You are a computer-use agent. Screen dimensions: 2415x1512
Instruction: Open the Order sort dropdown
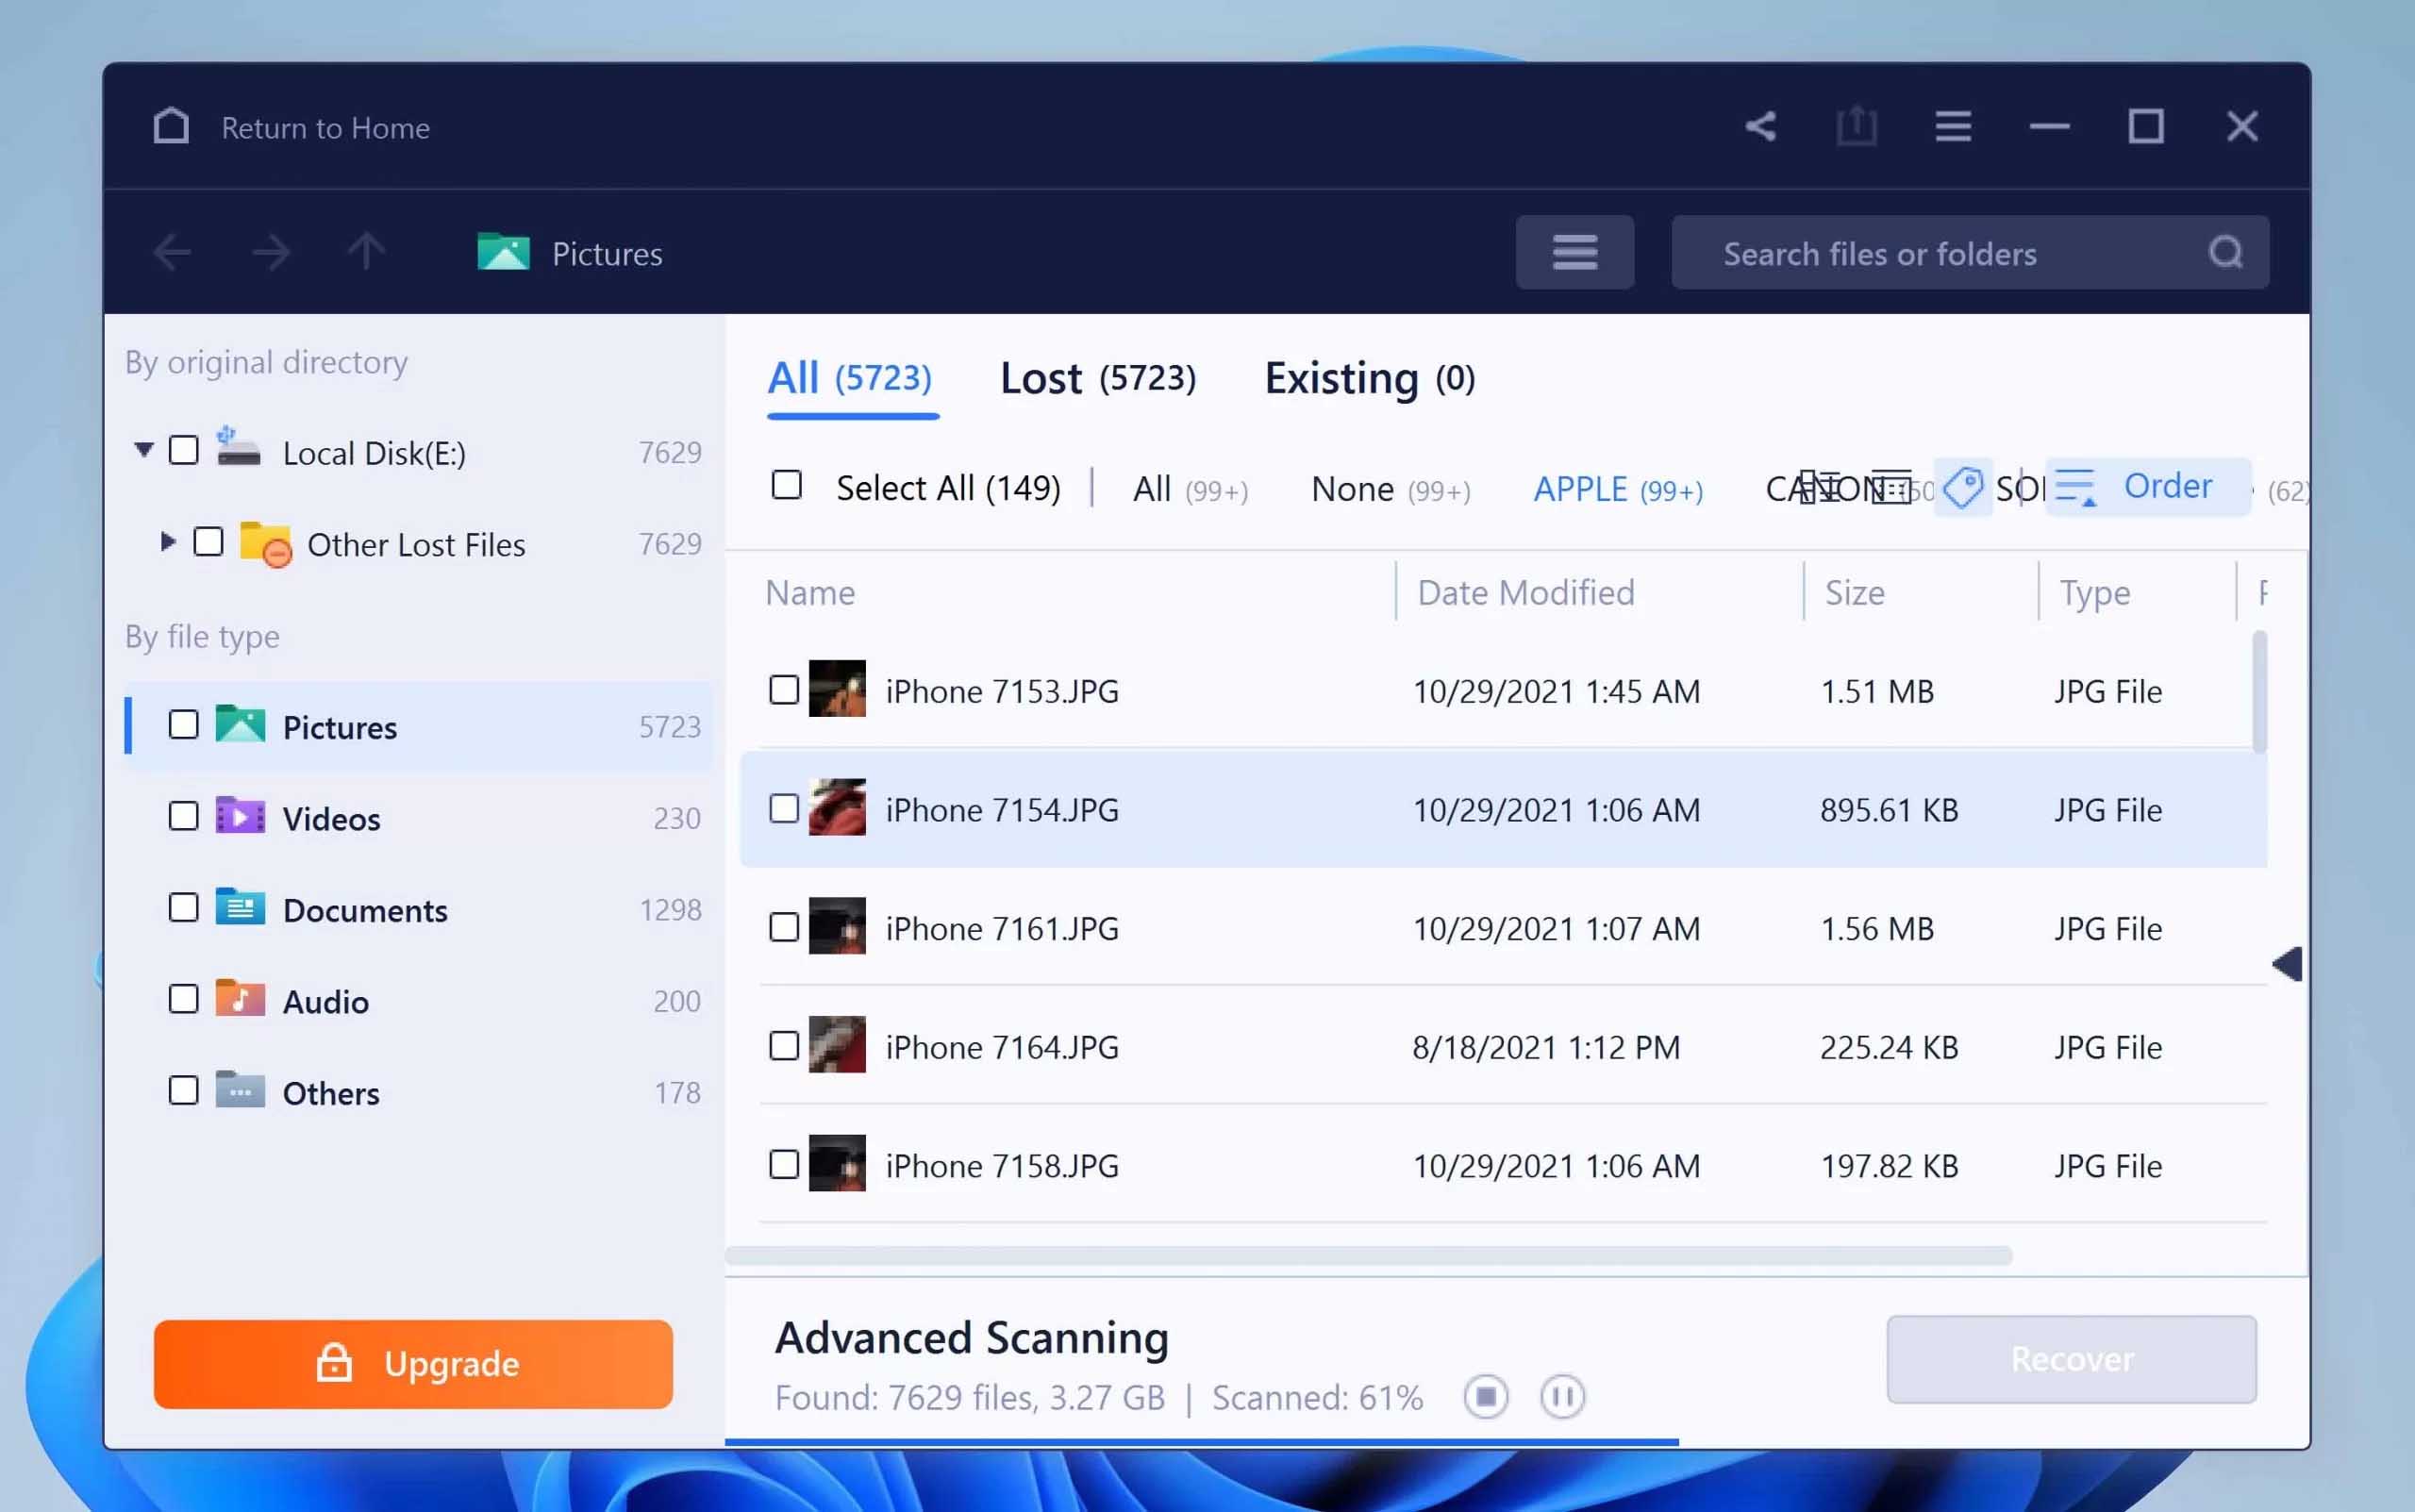click(2148, 487)
